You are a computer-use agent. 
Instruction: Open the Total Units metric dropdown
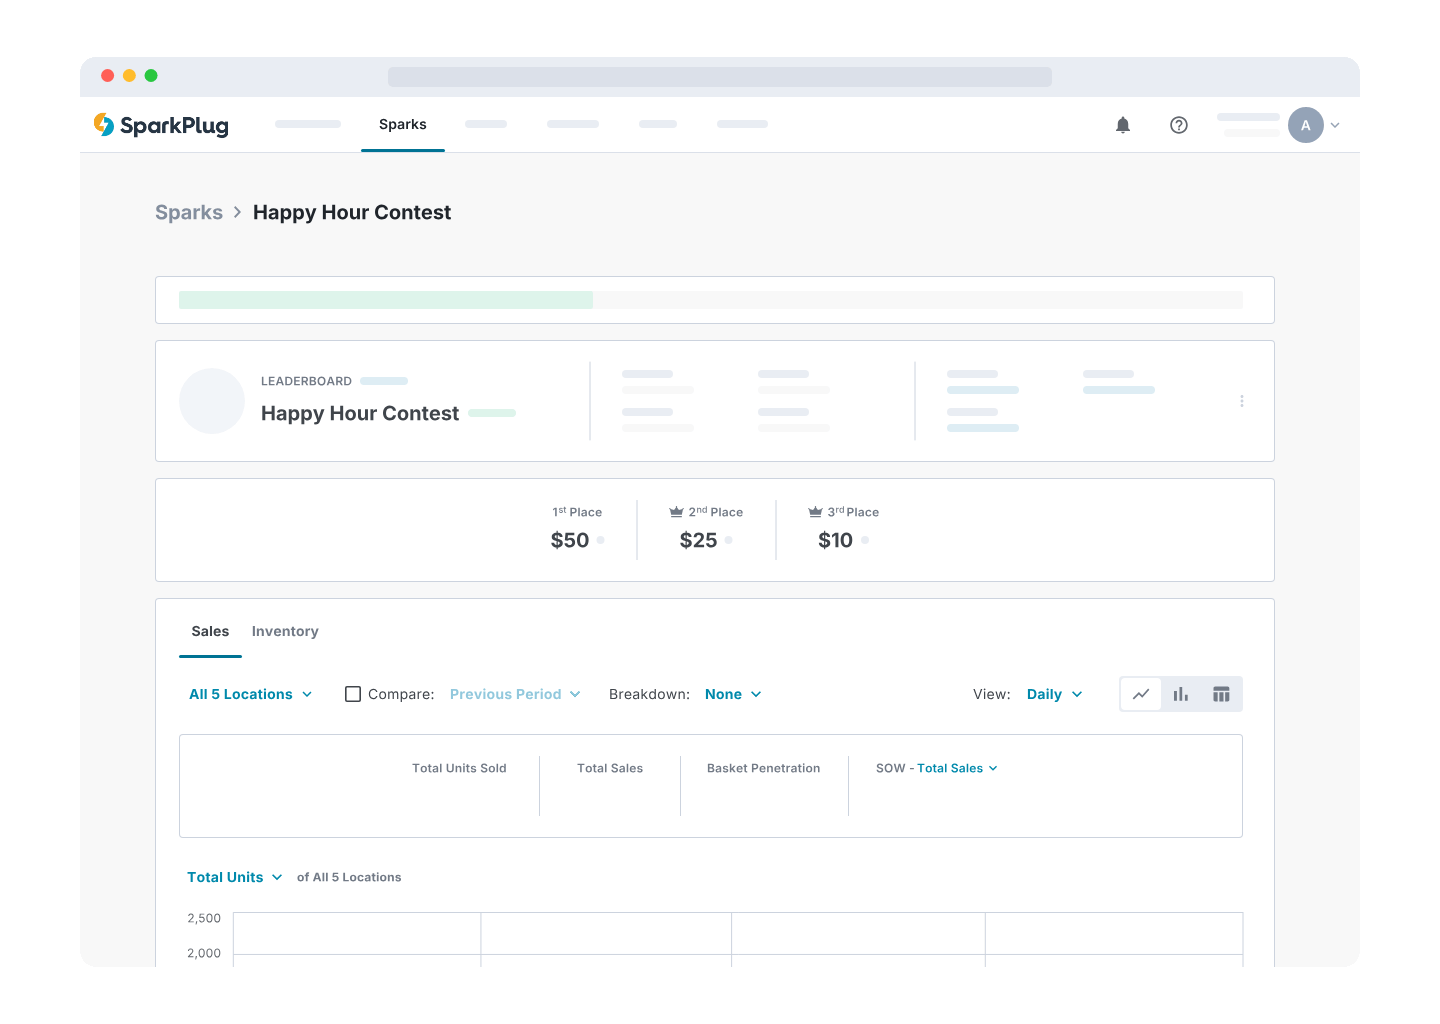(234, 877)
